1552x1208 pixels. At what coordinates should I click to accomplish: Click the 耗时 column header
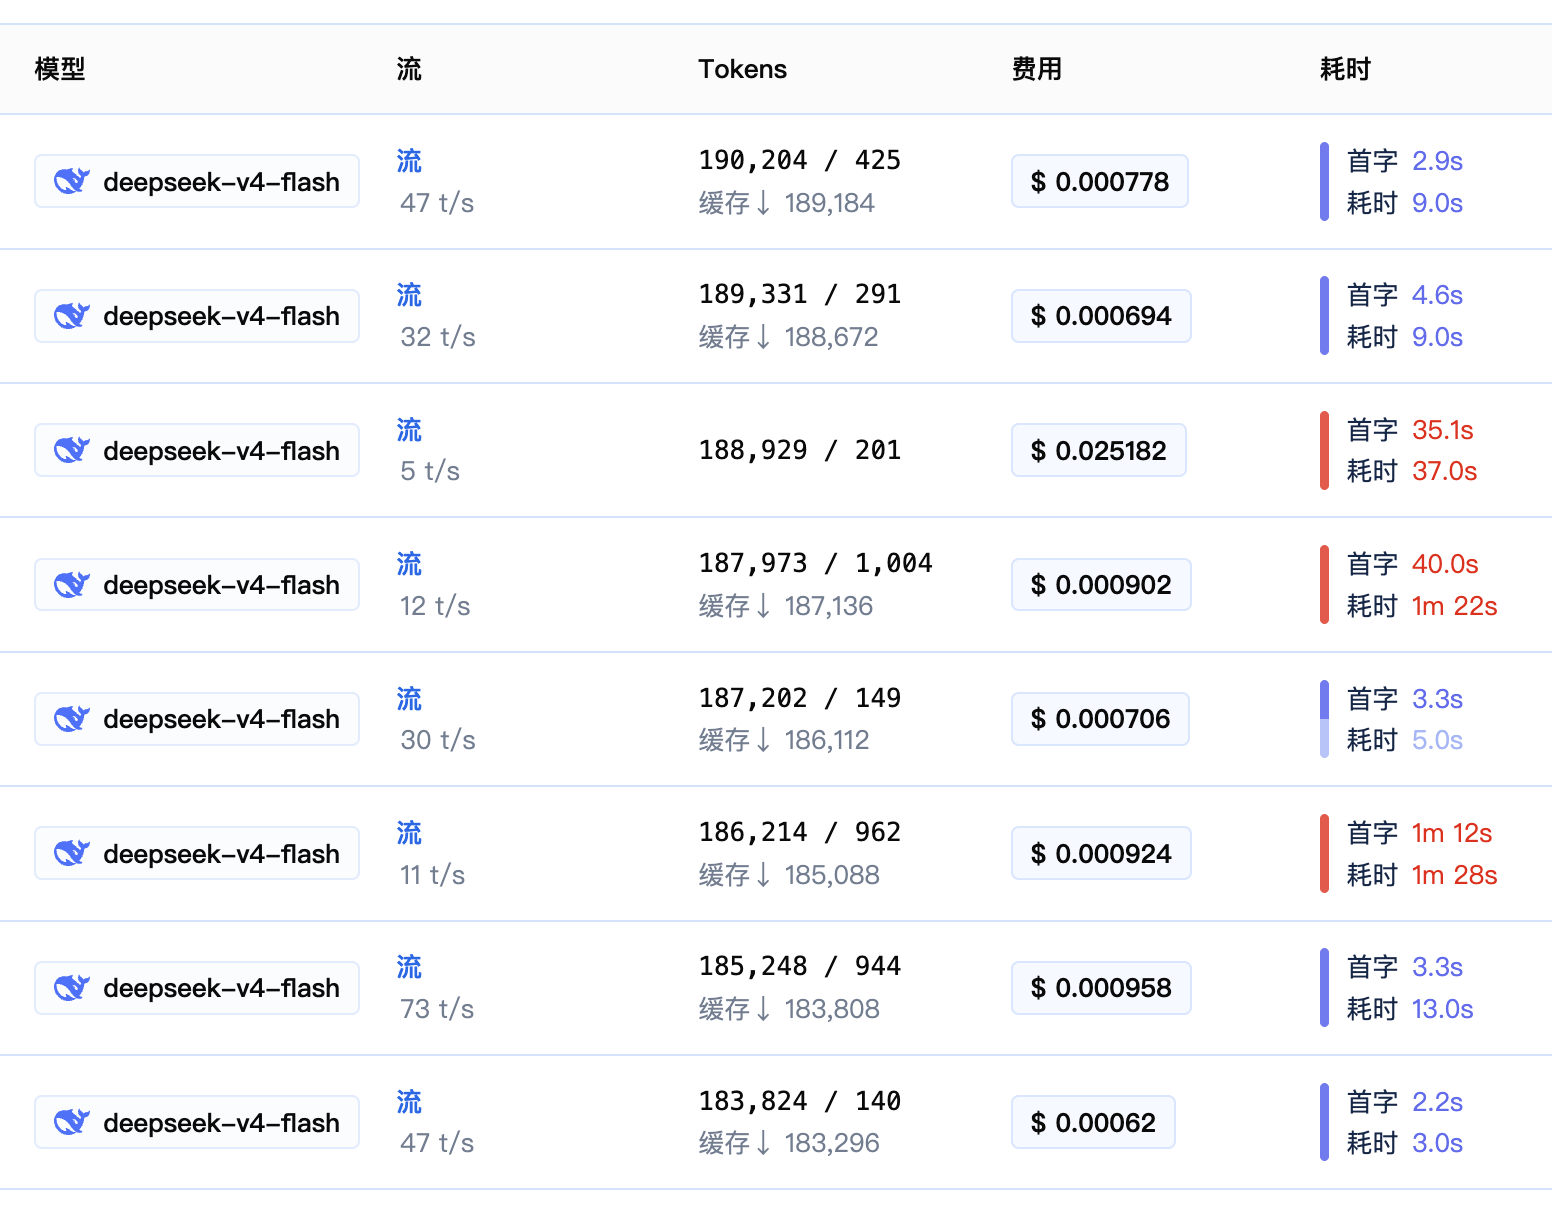tap(1345, 69)
